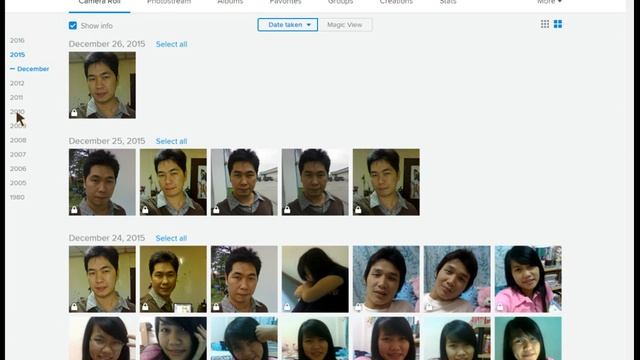Open fifth photo under December 25, 2015
Screen dimensions: 640x360
pyautogui.click(x=386, y=182)
